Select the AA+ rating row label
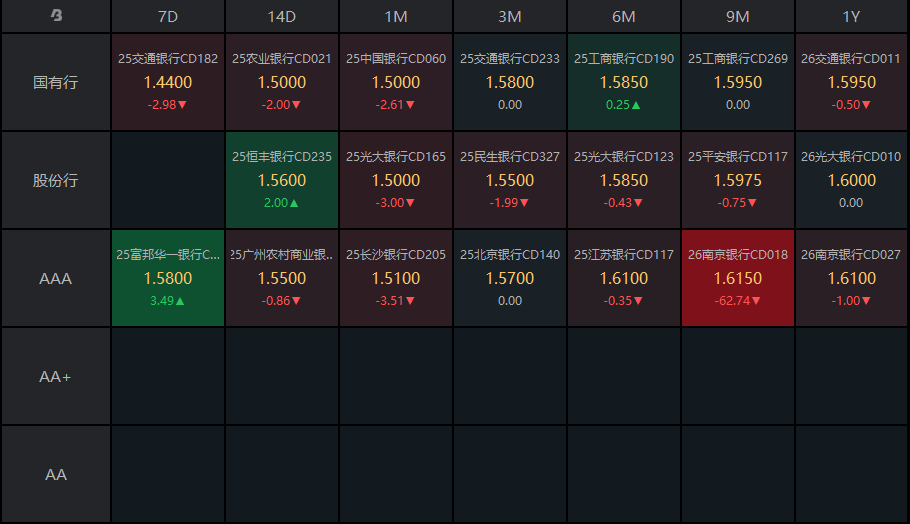 [x=56, y=376]
